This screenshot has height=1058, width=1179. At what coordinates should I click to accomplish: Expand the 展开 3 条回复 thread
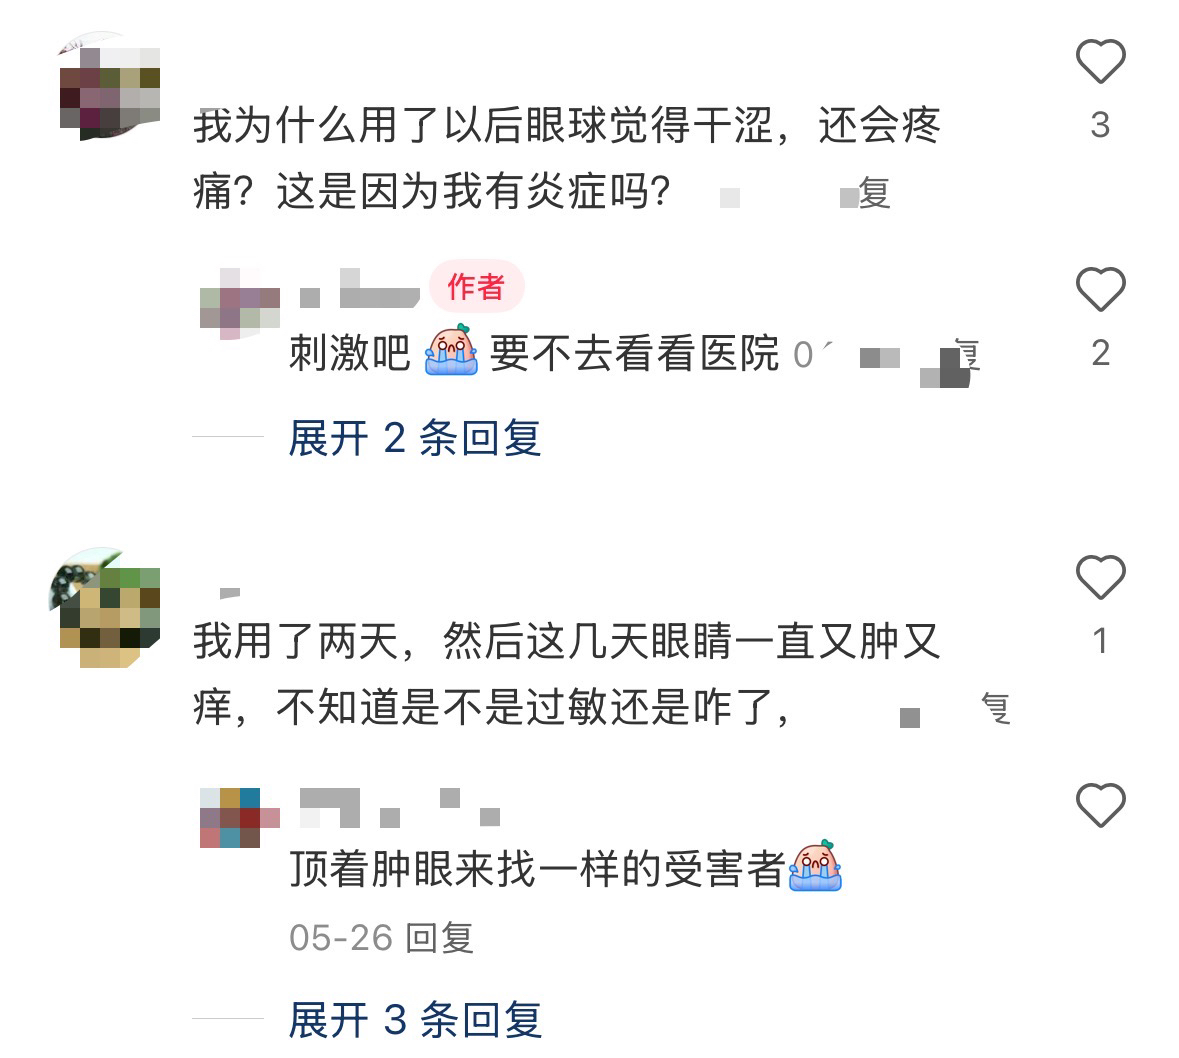click(x=414, y=1020)
